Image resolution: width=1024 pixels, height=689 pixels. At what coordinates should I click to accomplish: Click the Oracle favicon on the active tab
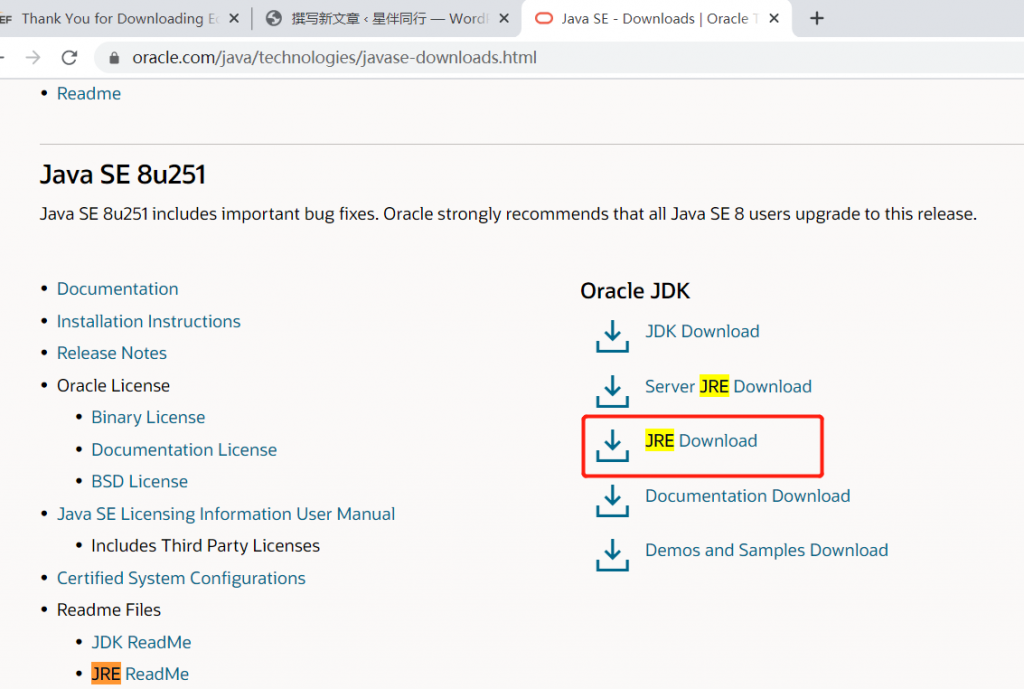[x=543, y=18]
